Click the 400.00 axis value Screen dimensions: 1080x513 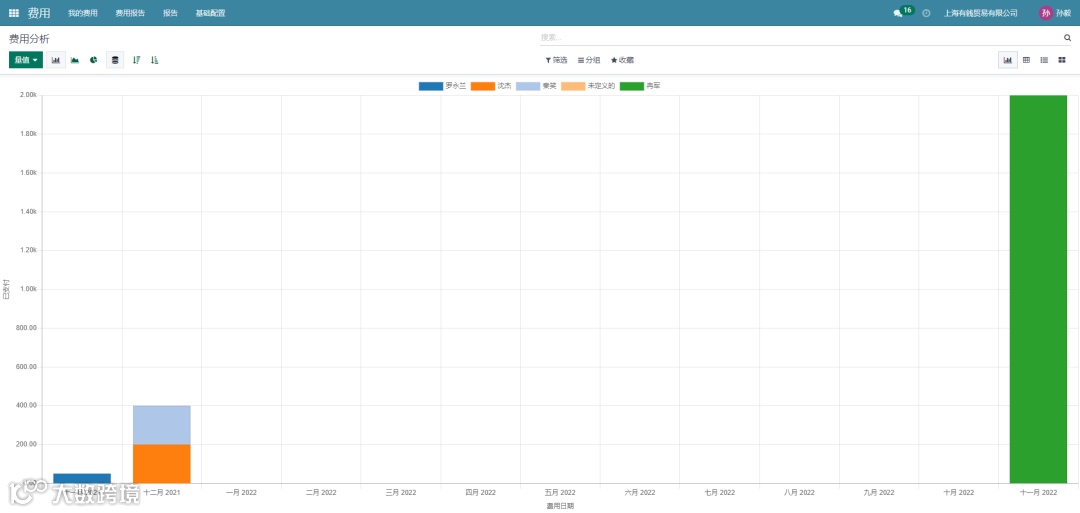tap(26, 406)
